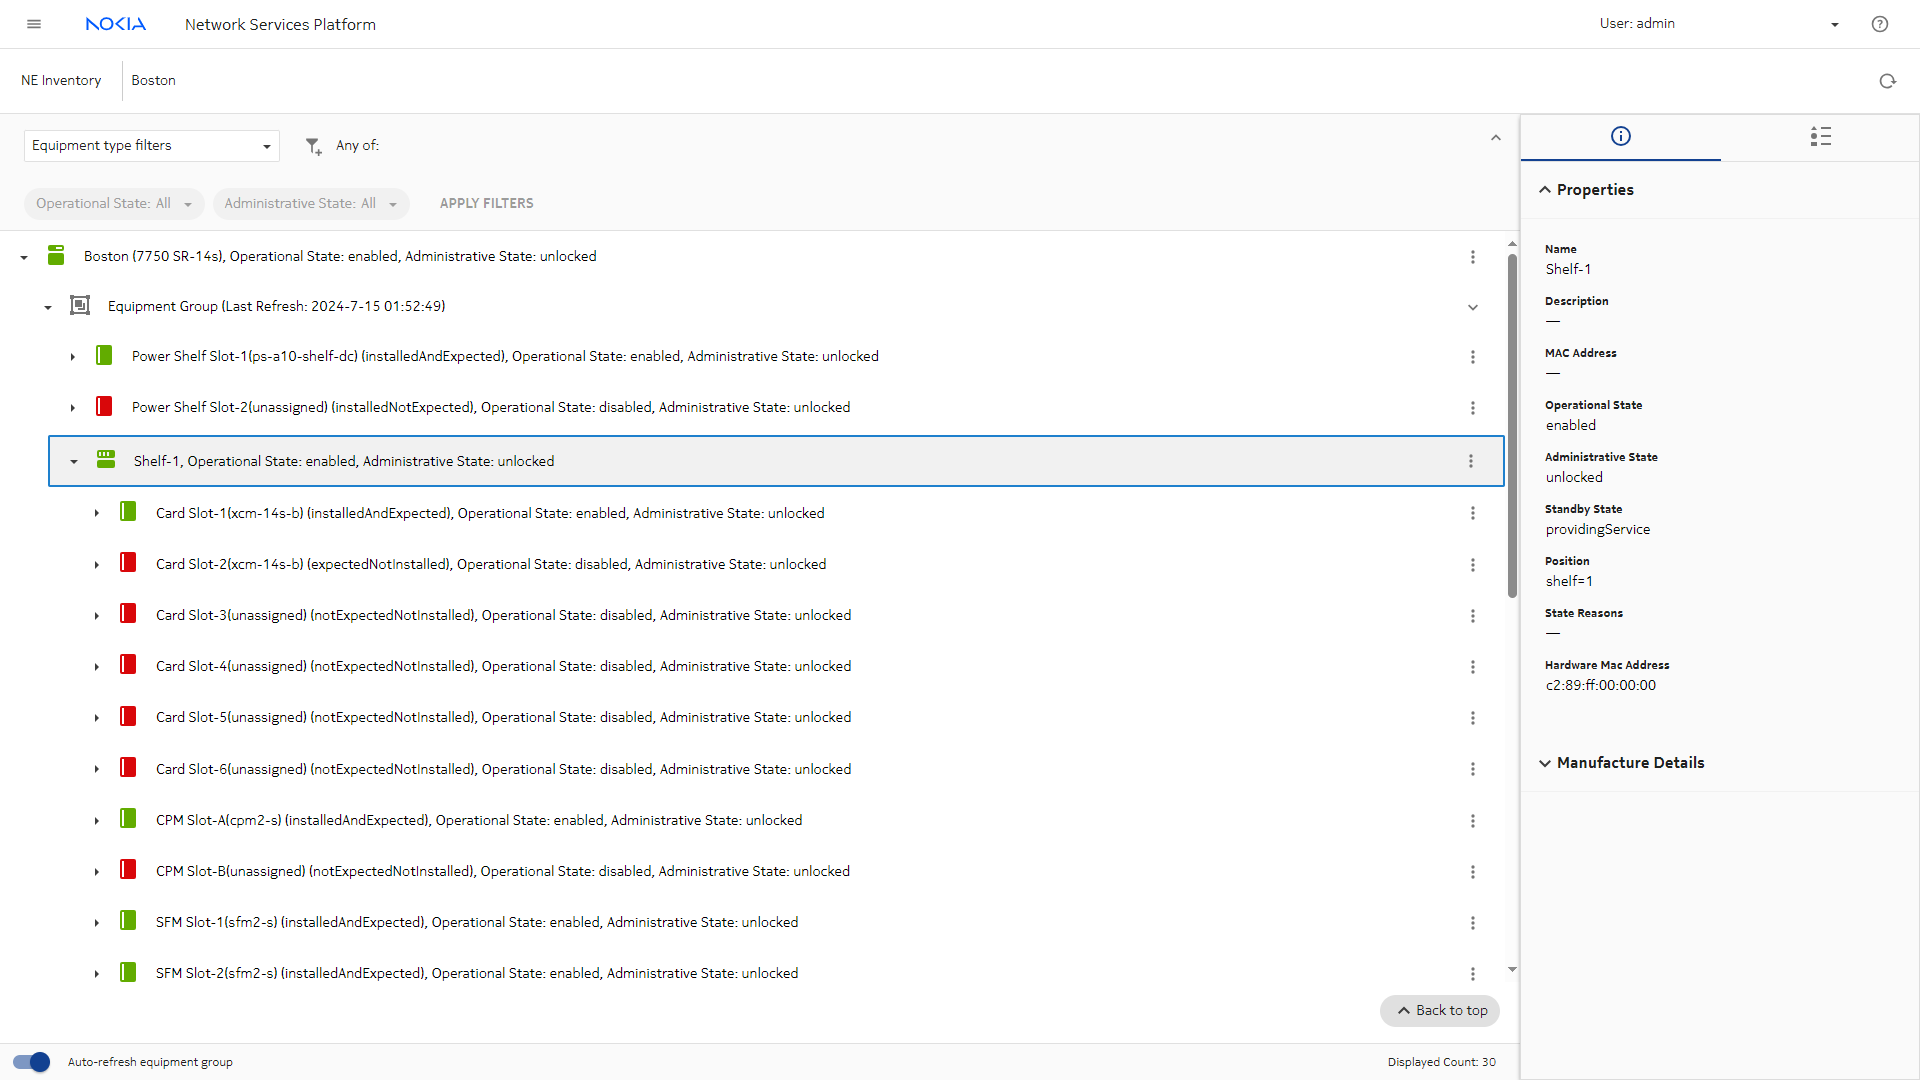Click the Nokia logo
The height and width of the screenshot is (1080, 1920).
tap(116, 24)
